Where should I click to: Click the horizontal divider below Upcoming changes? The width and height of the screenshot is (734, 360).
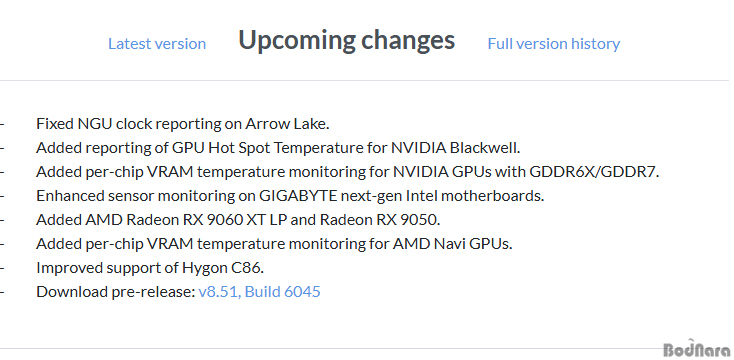tap(364, 81)
